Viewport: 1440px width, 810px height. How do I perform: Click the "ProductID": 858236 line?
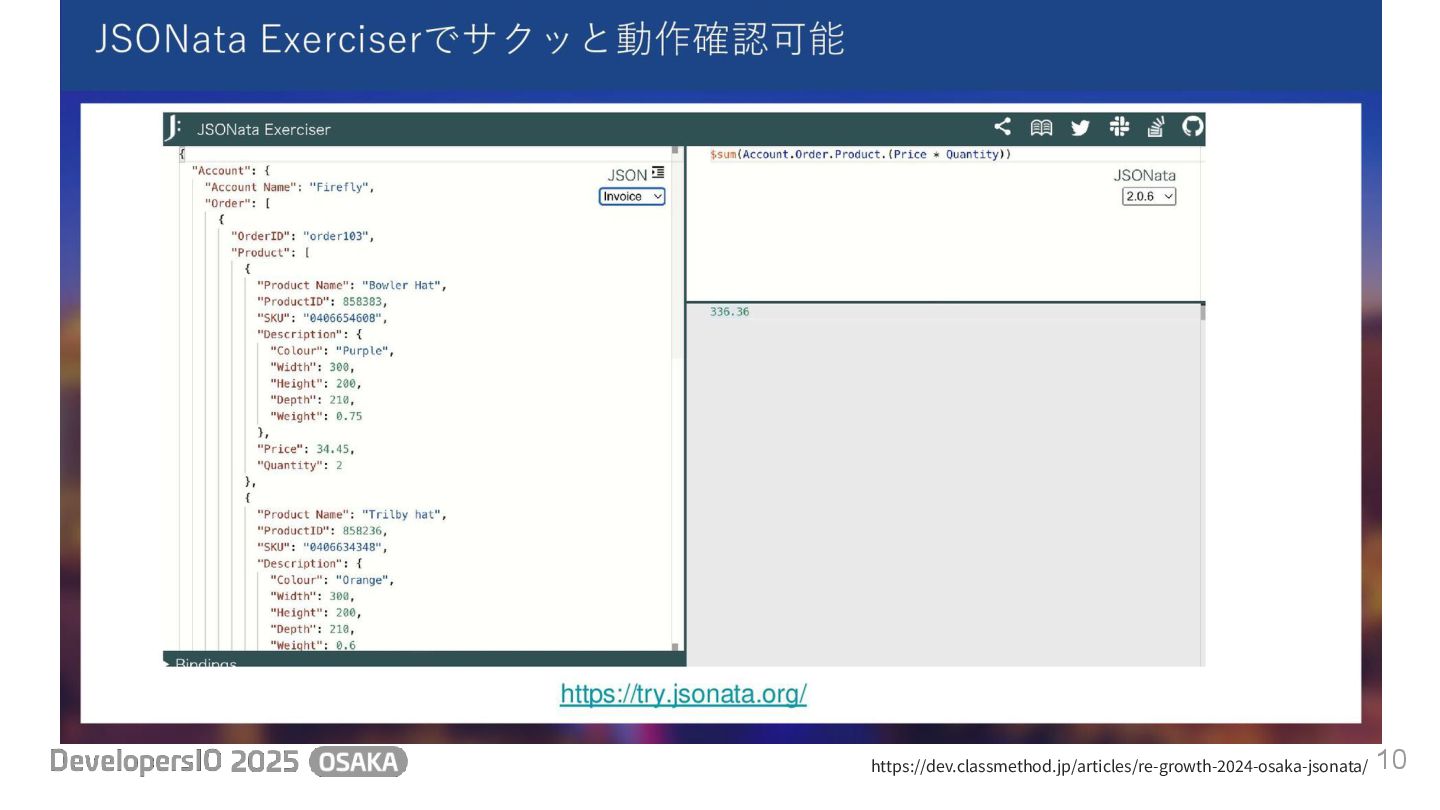[322, 530]
